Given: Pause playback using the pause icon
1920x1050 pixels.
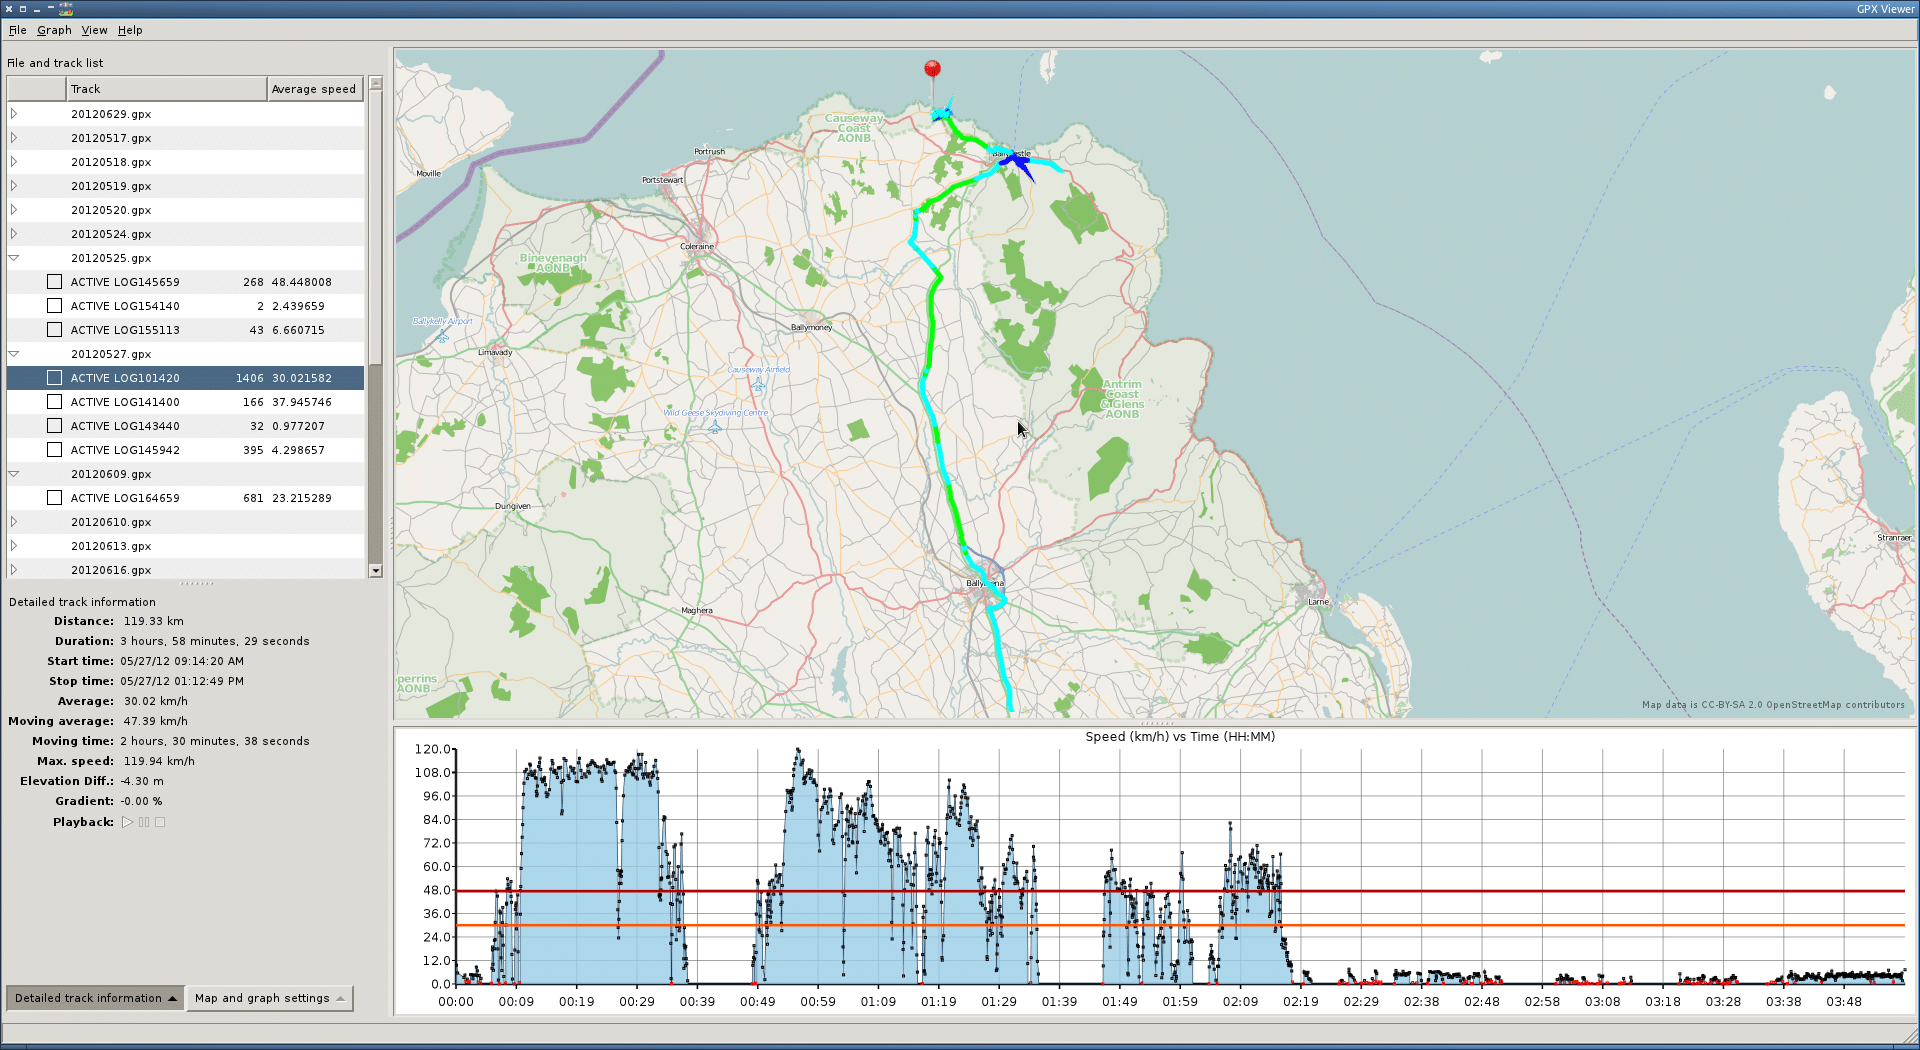Looking at the screenshot, I should point(144,822).
